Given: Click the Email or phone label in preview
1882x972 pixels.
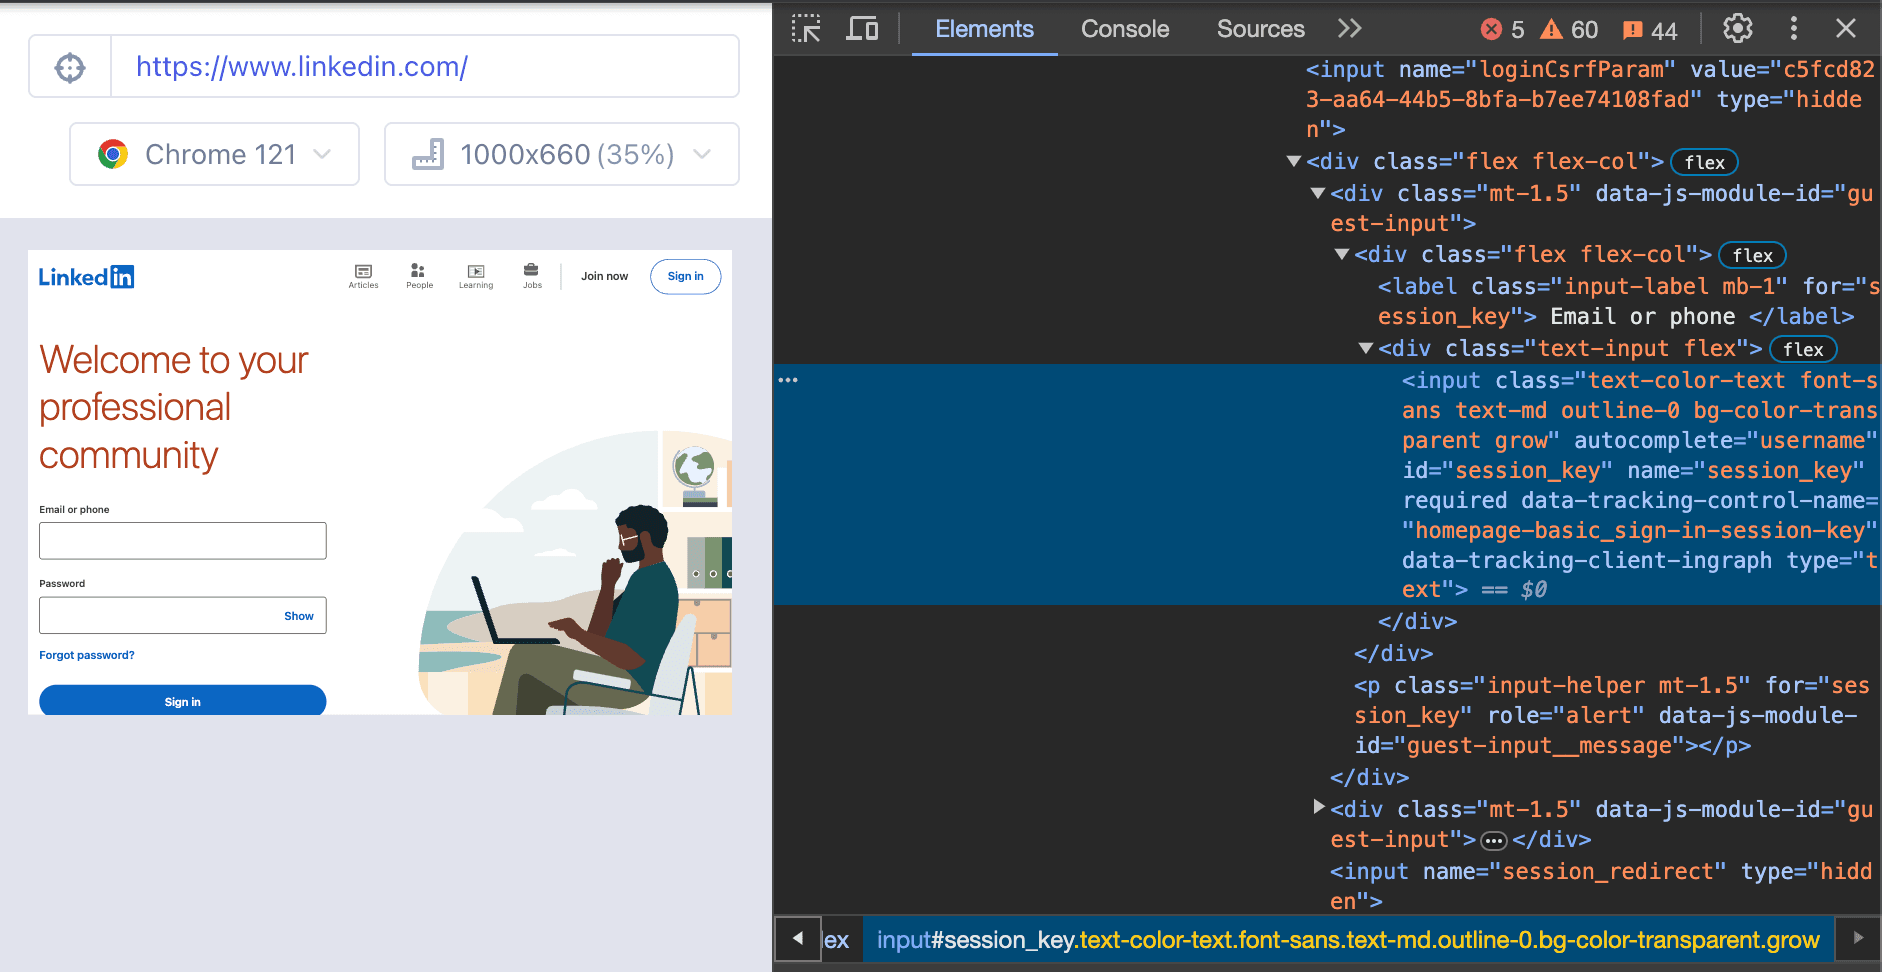Looking at the screenshot, I should (74, 510).
